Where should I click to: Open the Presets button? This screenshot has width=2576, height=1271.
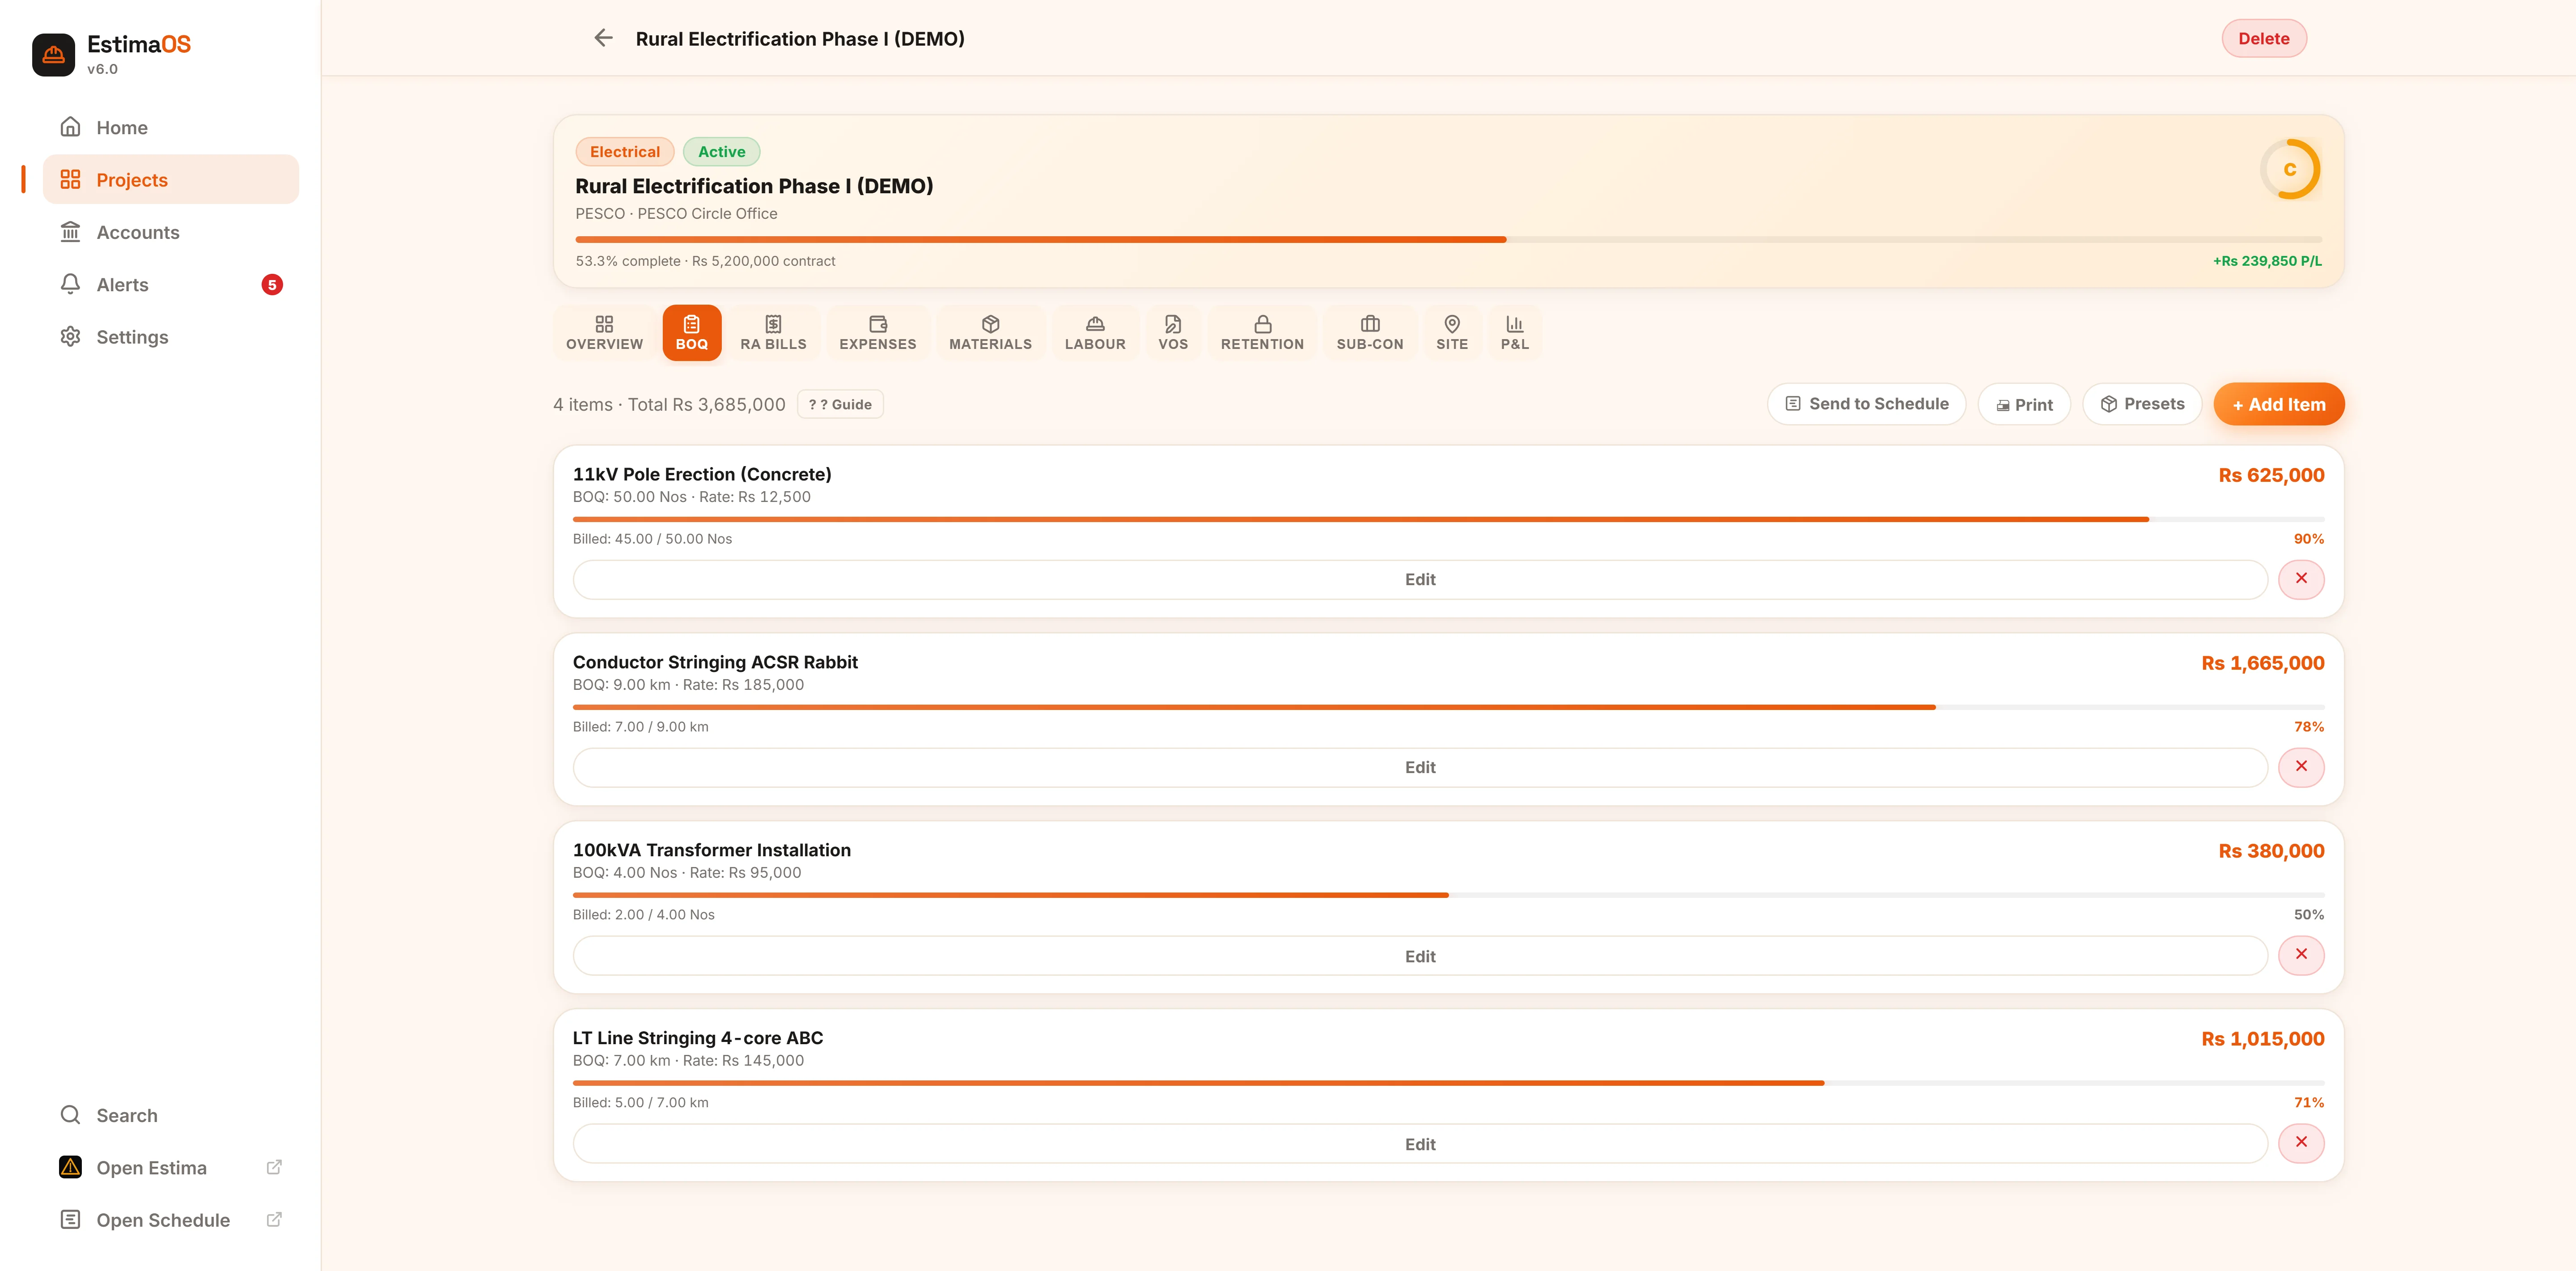pos(2142,404)
